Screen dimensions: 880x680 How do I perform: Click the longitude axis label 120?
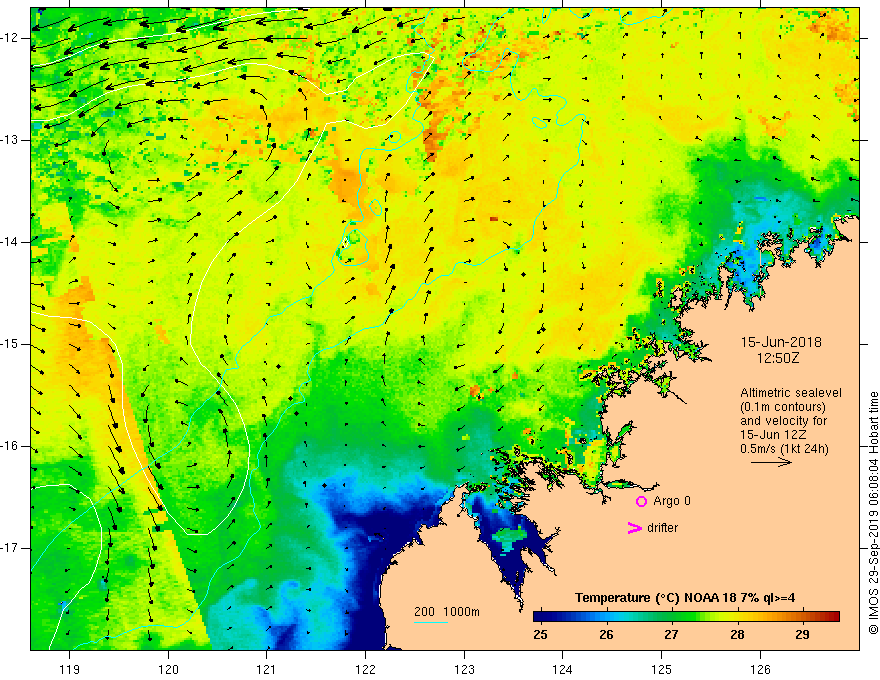click(x=168, y=669)
